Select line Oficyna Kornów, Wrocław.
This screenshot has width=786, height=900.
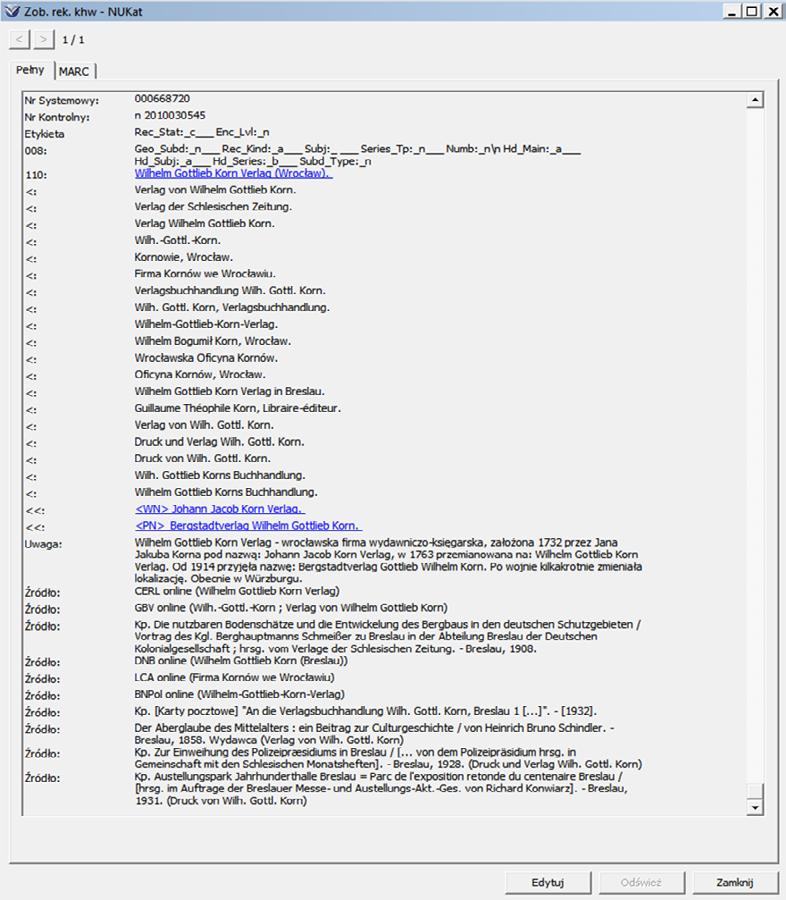coord(200,374)
